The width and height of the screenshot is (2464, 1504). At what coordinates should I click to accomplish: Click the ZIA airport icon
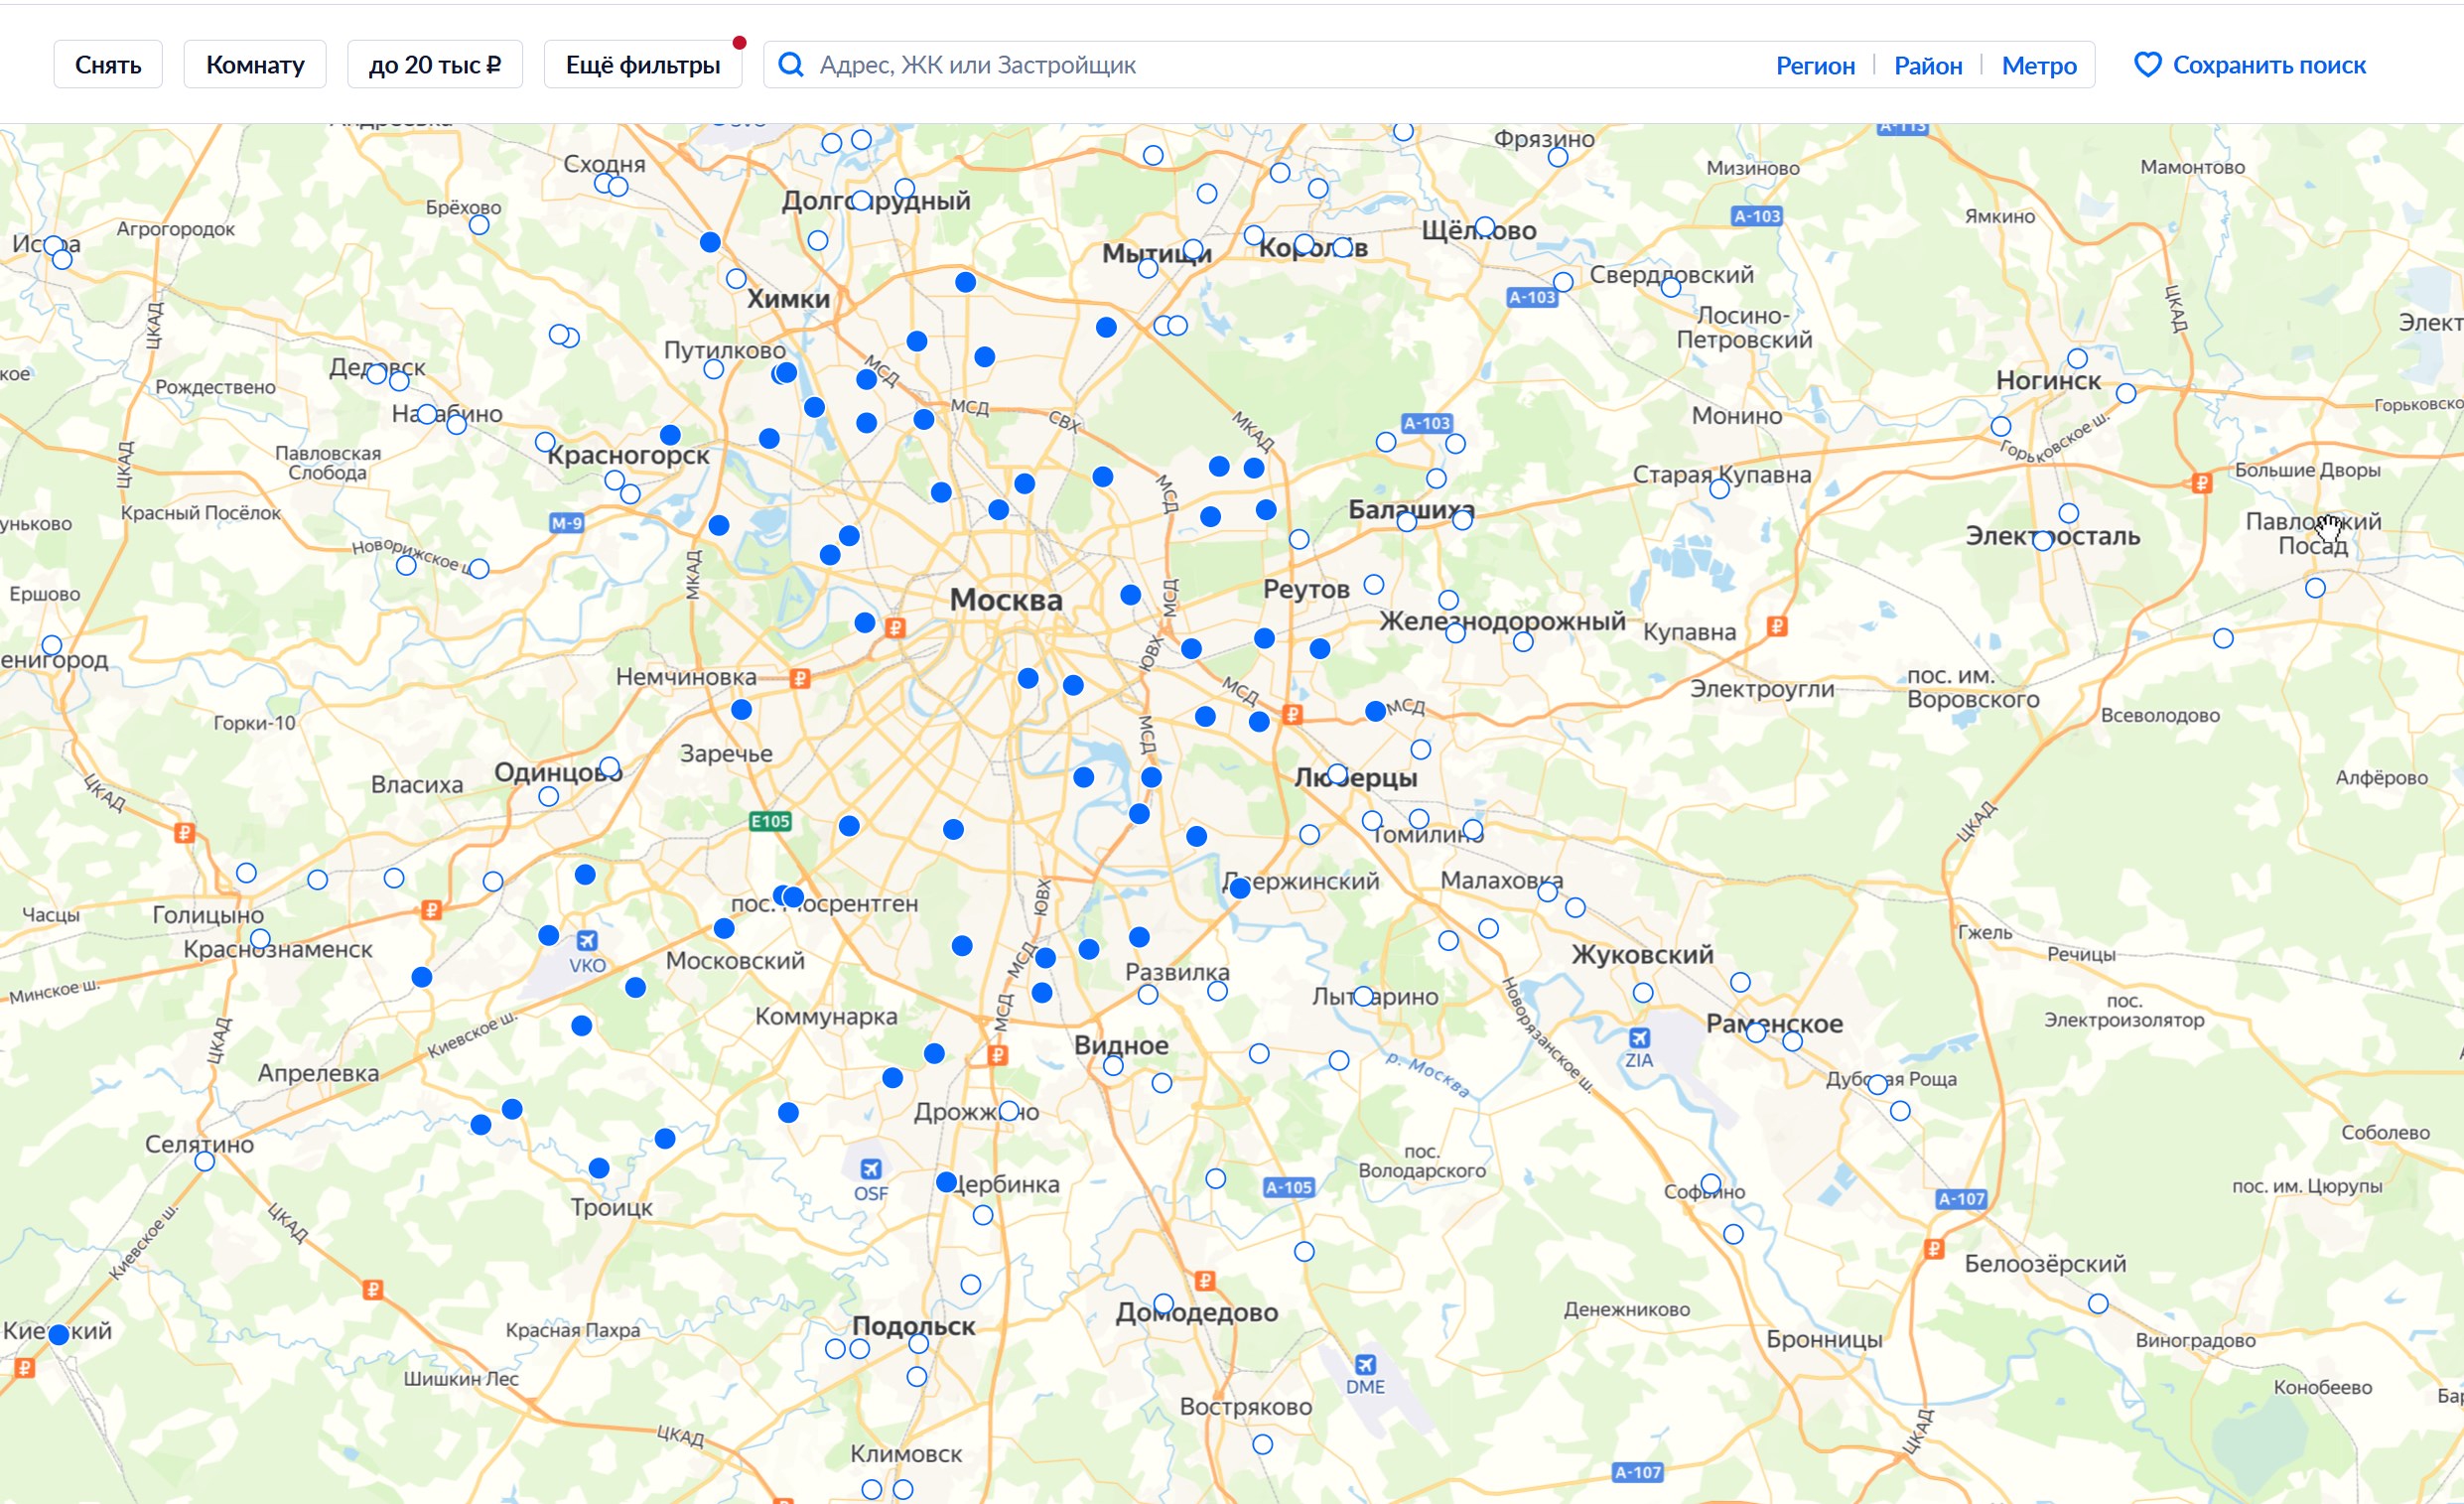pos(1639,1037)
